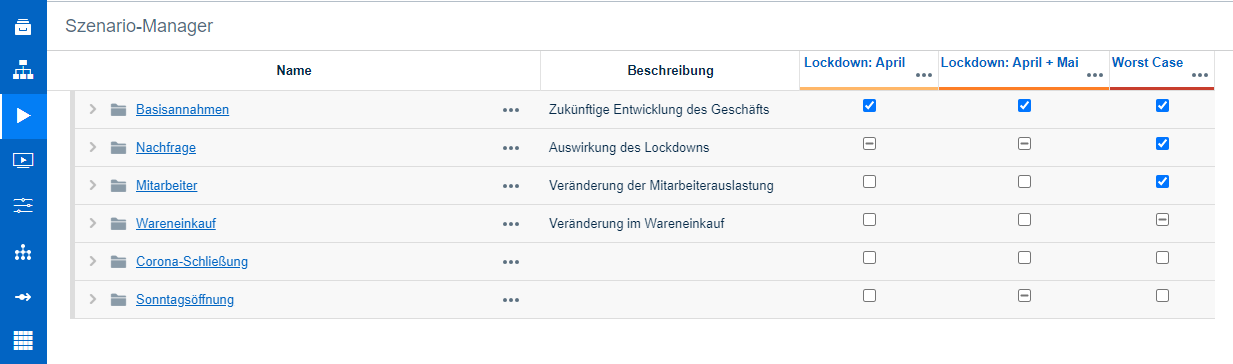This screenshot has height=364, width=1233.
Task: Open the table grid icon in sidebar
Action: [x=23, y=340]
